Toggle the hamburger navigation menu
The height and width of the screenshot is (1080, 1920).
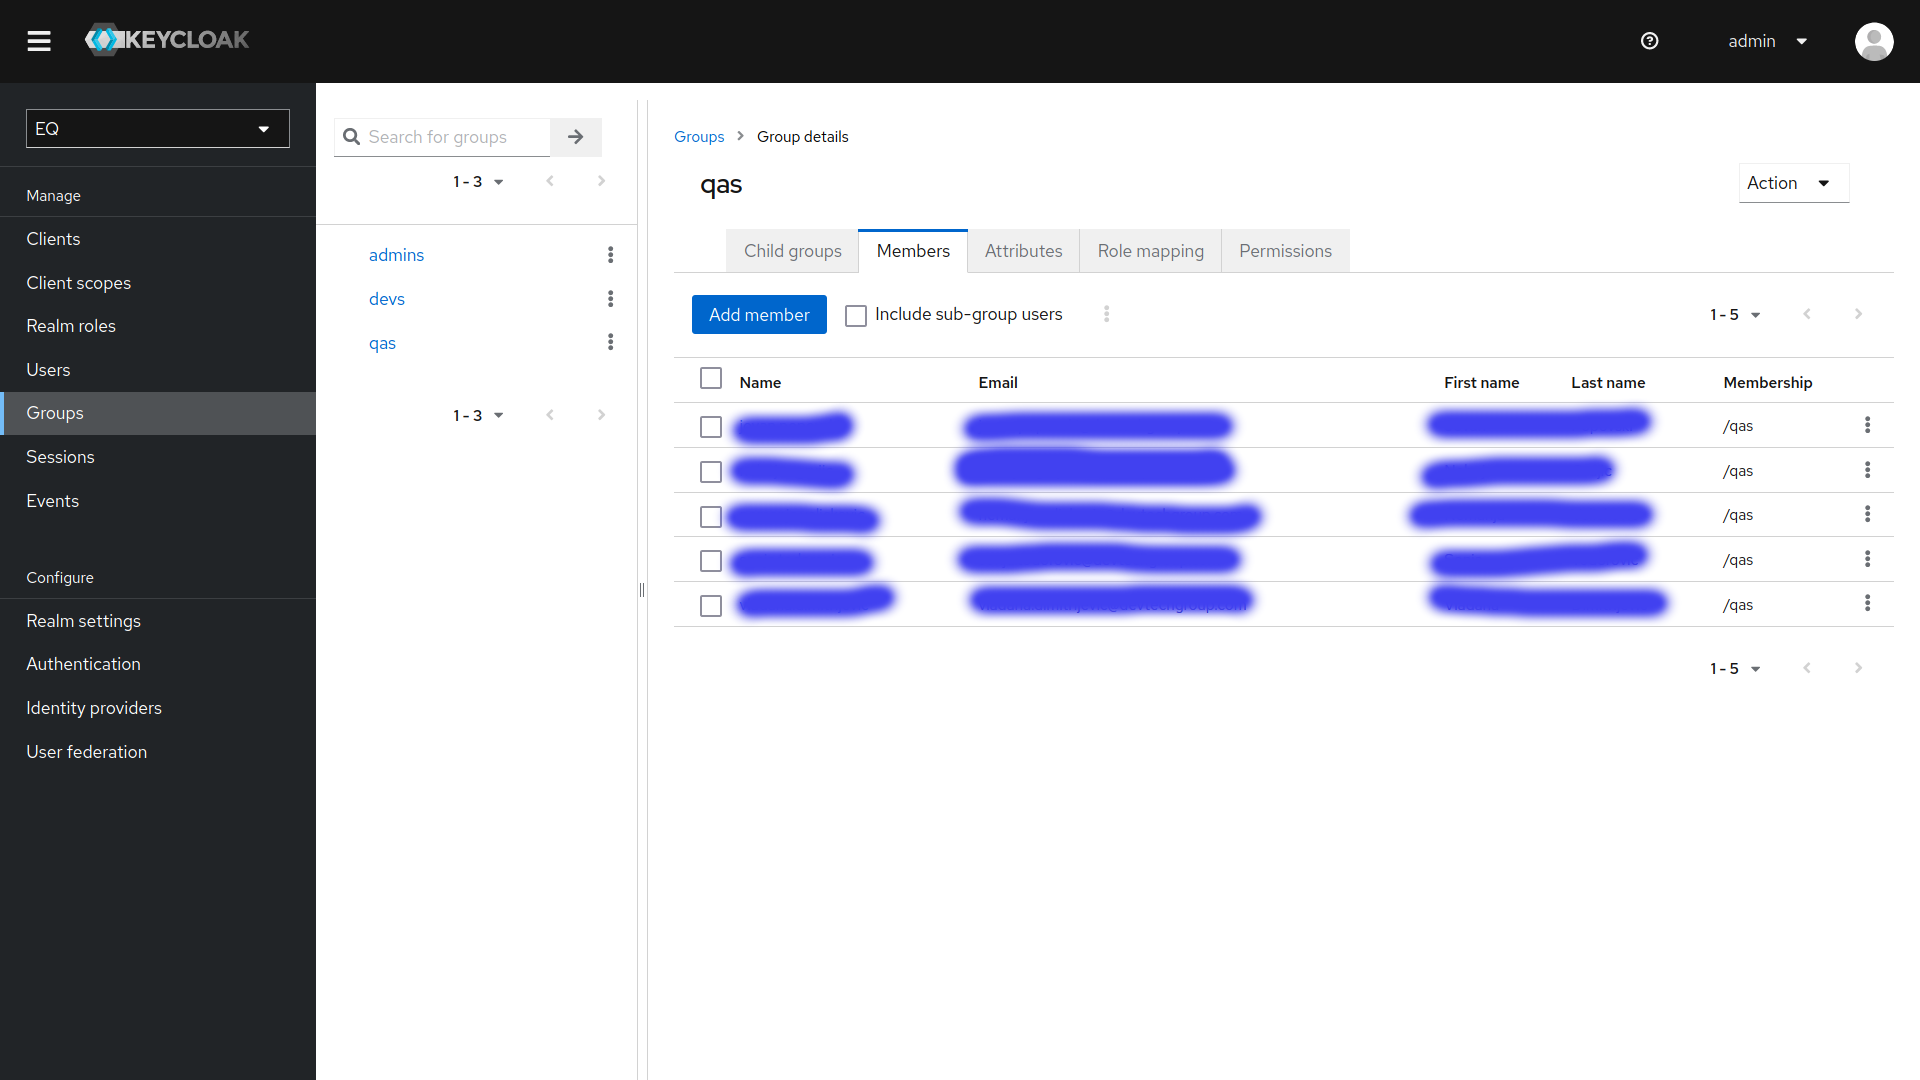[39, 41]
